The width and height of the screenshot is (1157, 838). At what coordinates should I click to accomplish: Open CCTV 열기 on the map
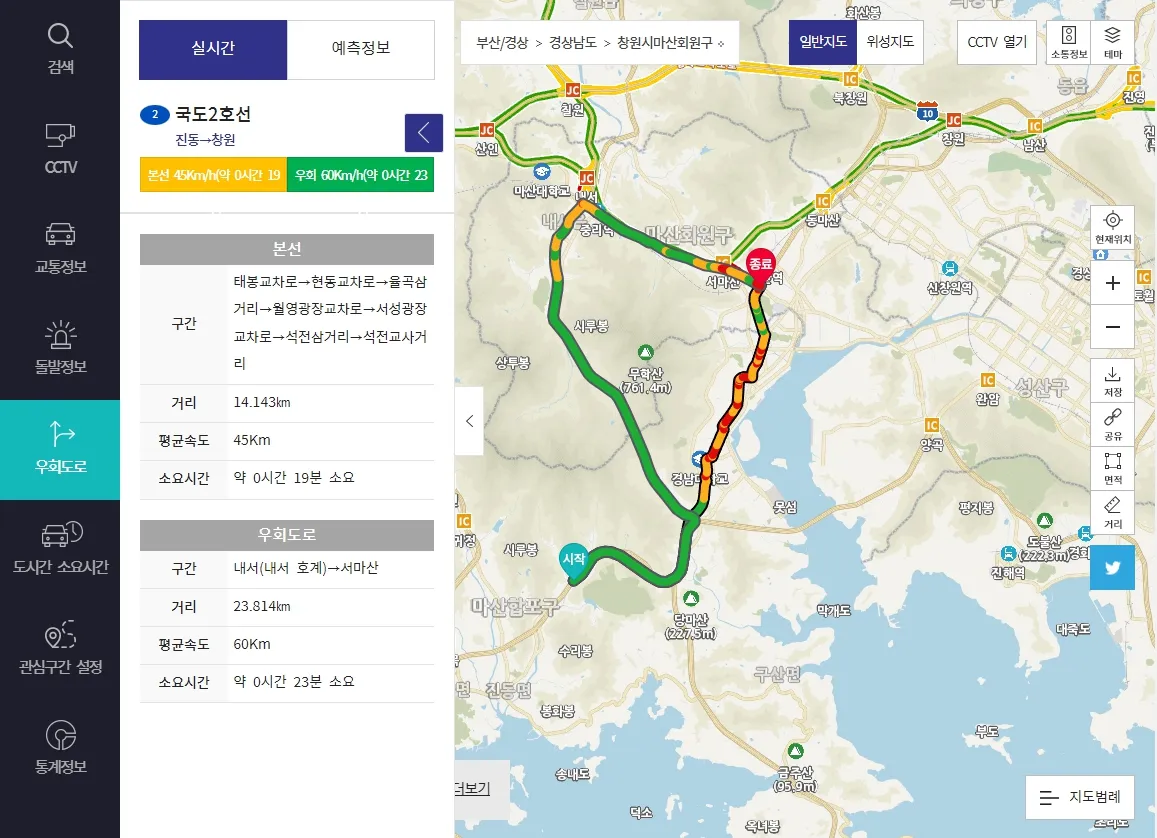pyautogui.click(x=996, y=43)
